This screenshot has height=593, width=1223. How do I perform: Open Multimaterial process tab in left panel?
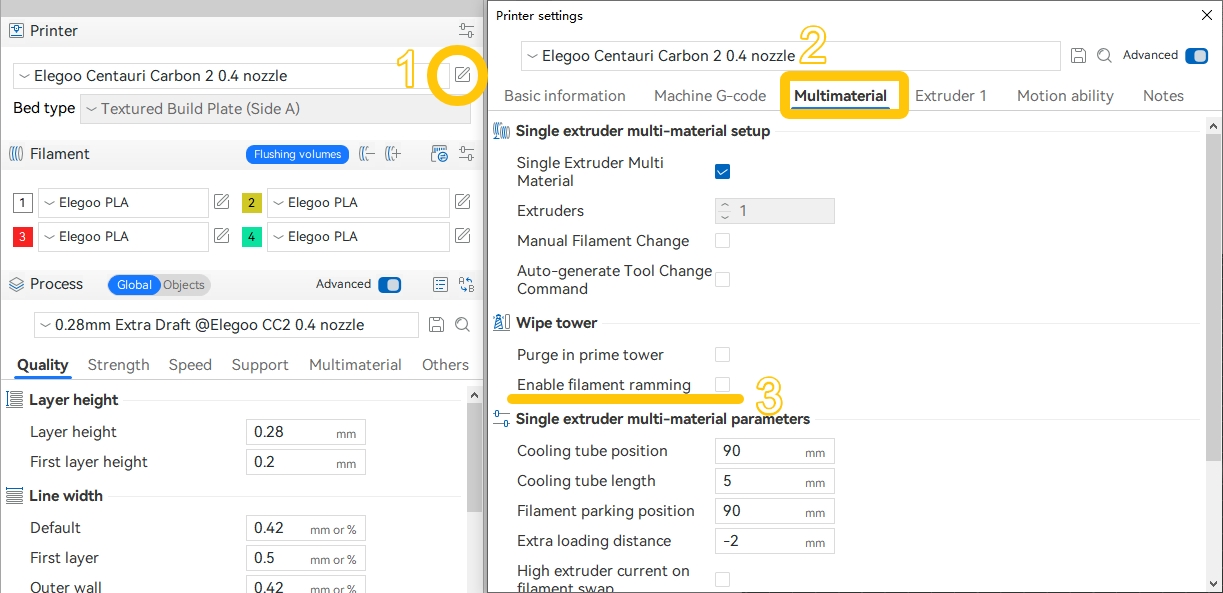355,365
